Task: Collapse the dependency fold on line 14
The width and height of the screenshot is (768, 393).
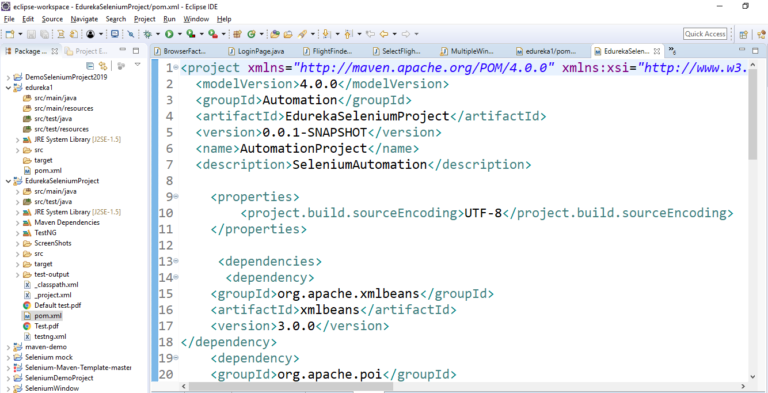Action: pos(176,277)
